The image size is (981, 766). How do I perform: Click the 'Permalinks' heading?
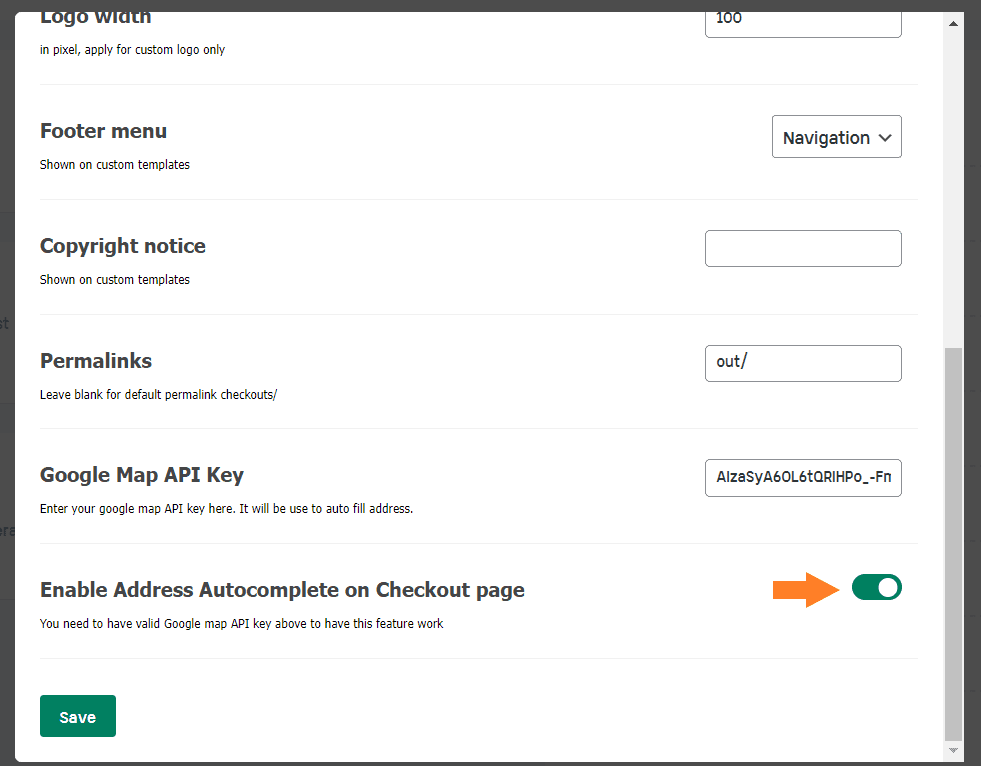(96, 360)
